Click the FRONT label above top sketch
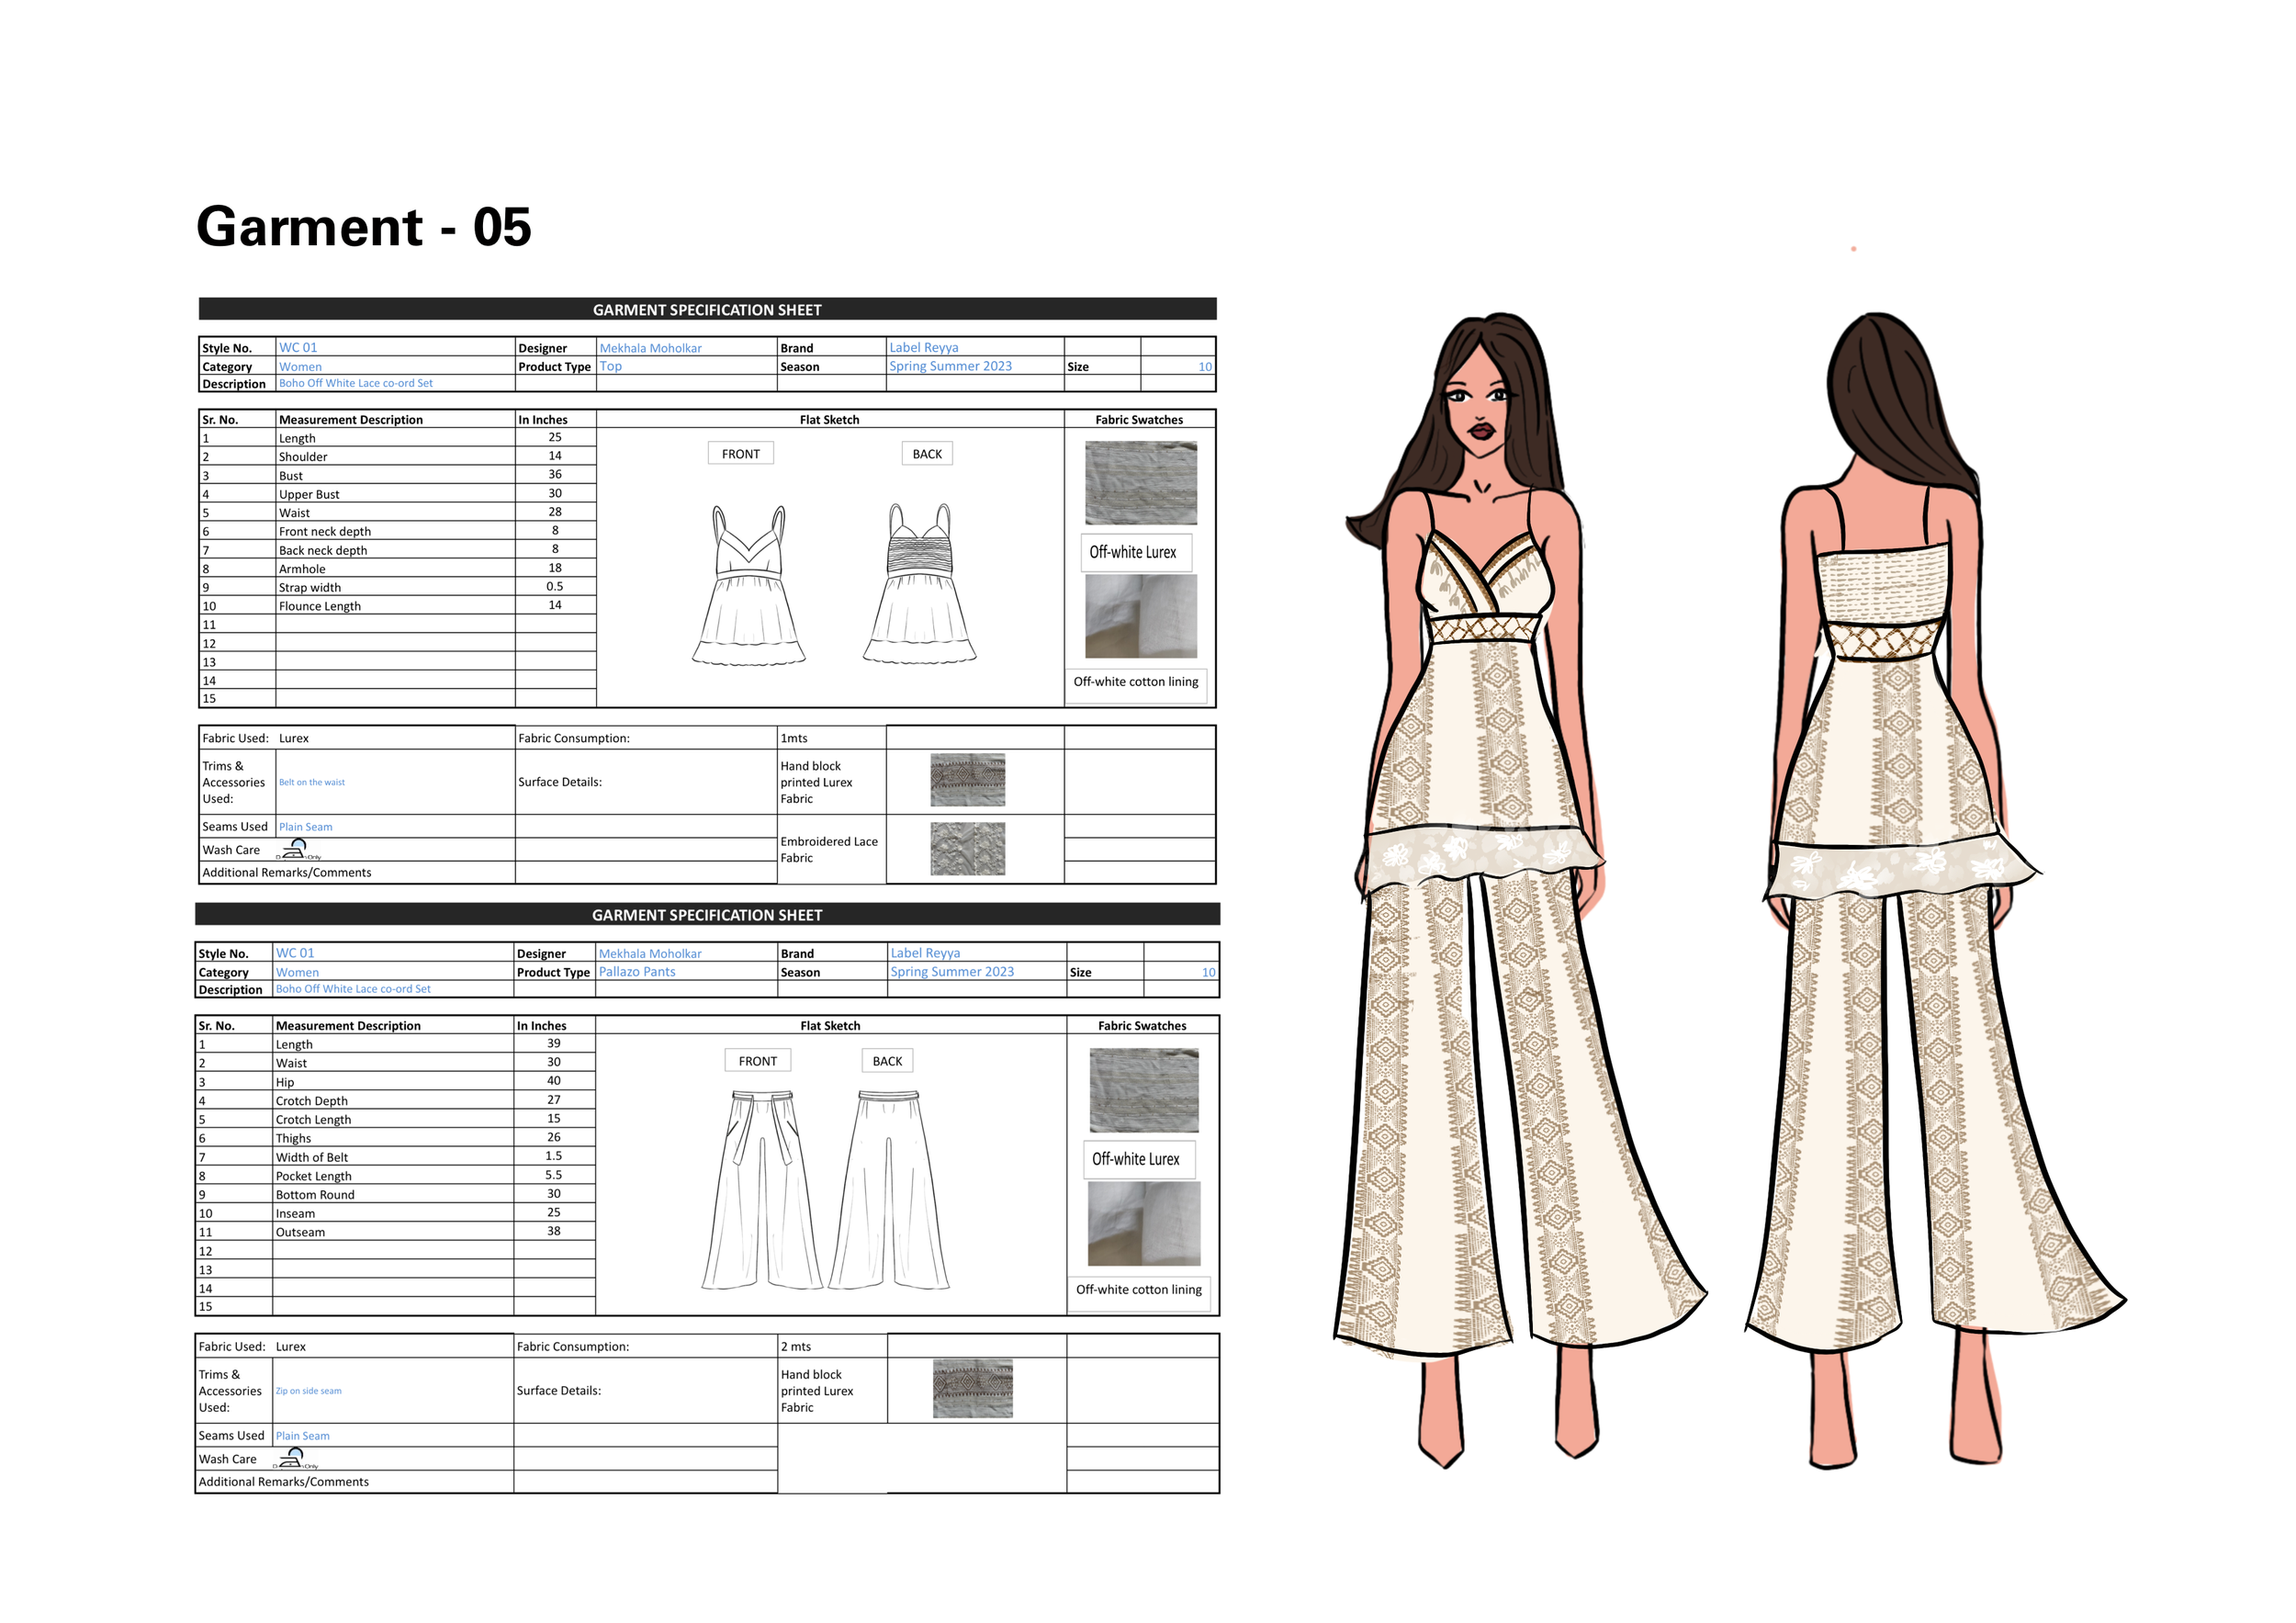Screen dimensions: 2296x1623 [x=740, y=454]
